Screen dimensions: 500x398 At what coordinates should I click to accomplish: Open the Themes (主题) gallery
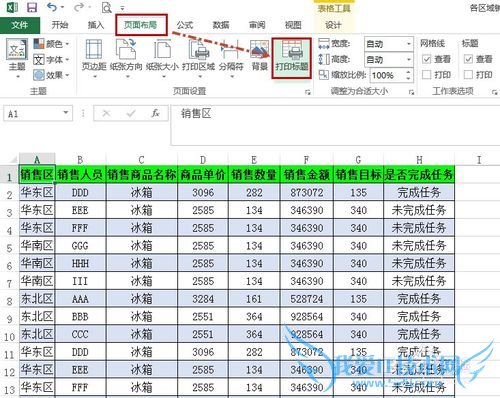point(17,59)
